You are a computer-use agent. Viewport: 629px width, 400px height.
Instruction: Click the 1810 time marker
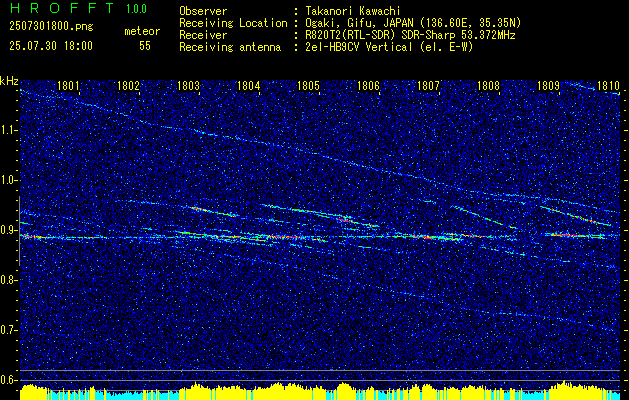click(608, 86)
